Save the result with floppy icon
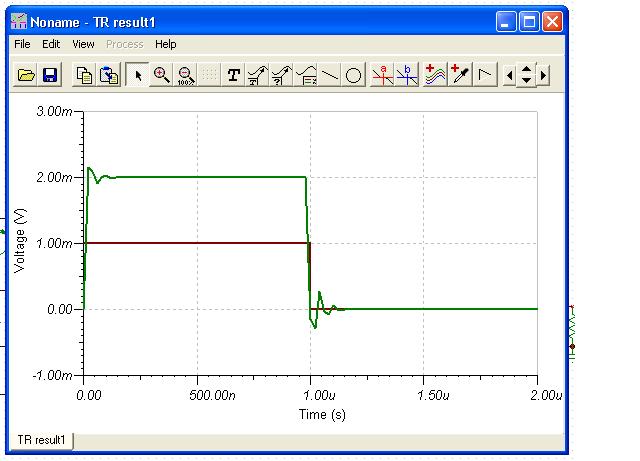This screenshot has width=640, height=461. point(50,75)
